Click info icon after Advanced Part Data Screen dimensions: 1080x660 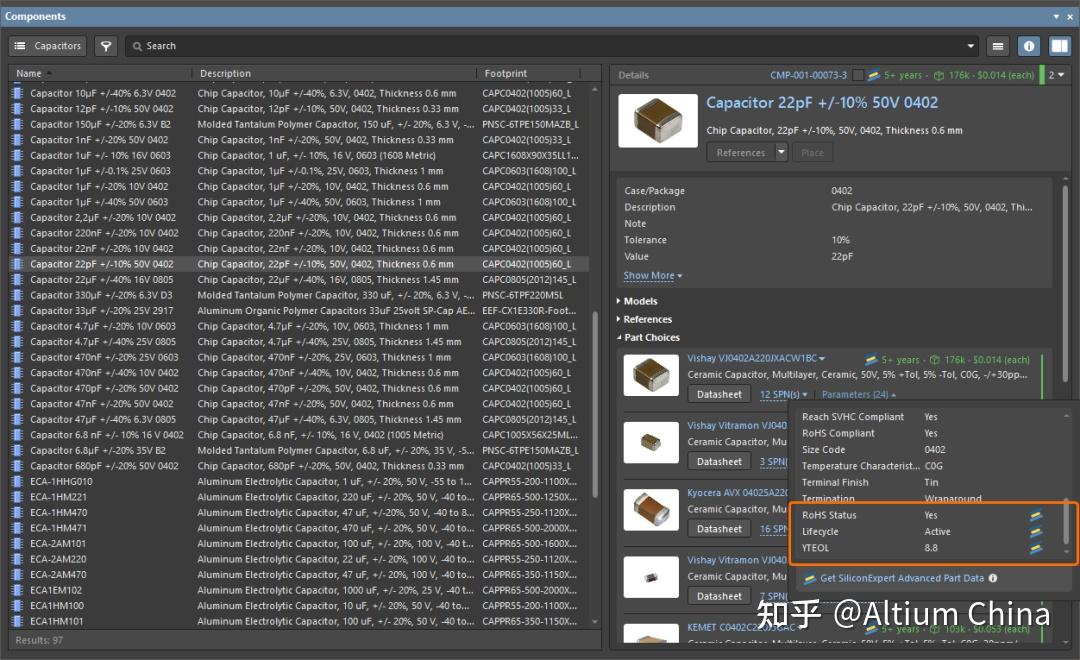[993, 579]
